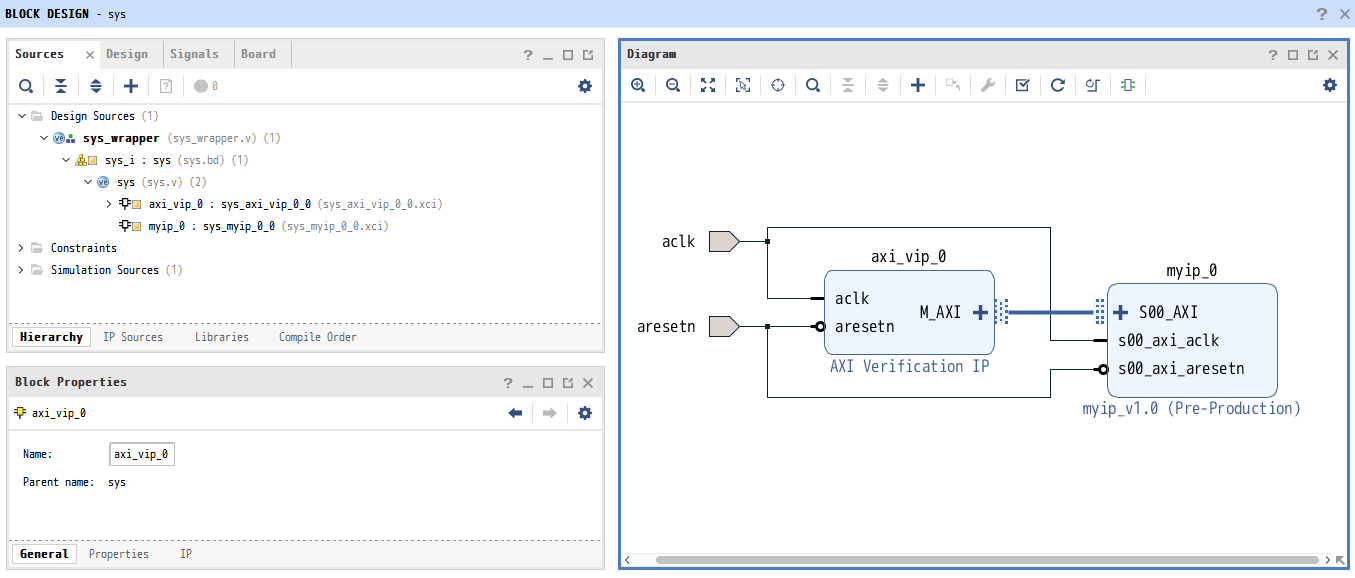Zoom the diagram to fit
Image resolution: width=1355 pixels, height=578 pixels.
point(708,85)
